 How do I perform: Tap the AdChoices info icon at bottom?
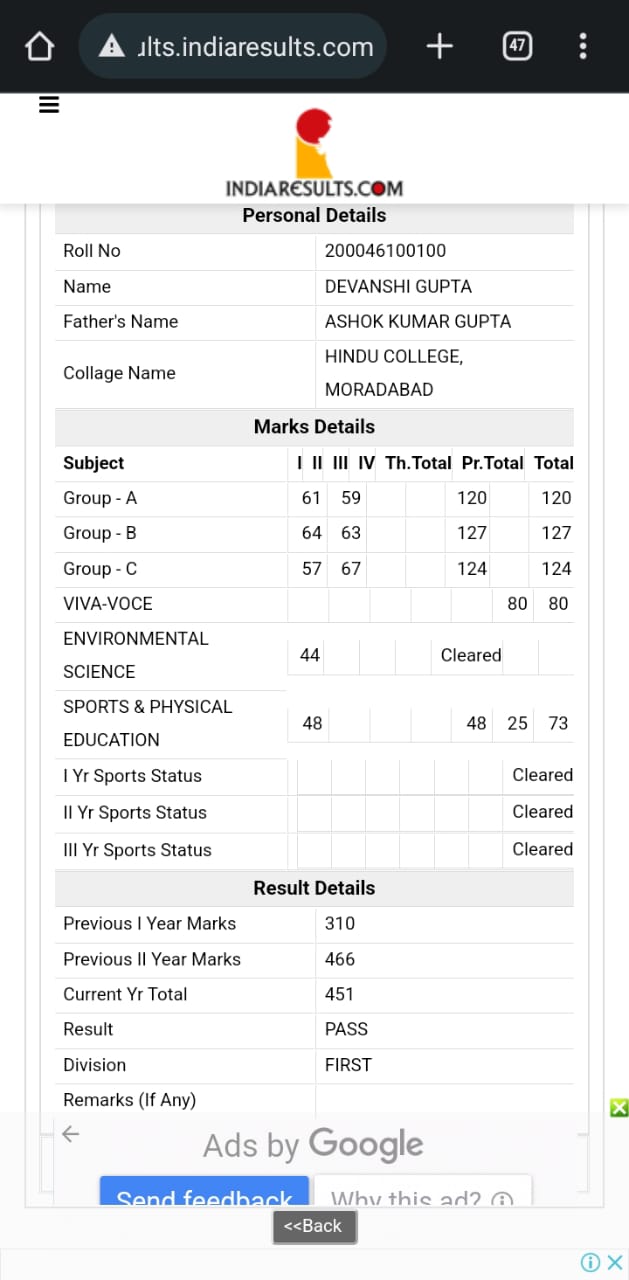pos(591,1262)
